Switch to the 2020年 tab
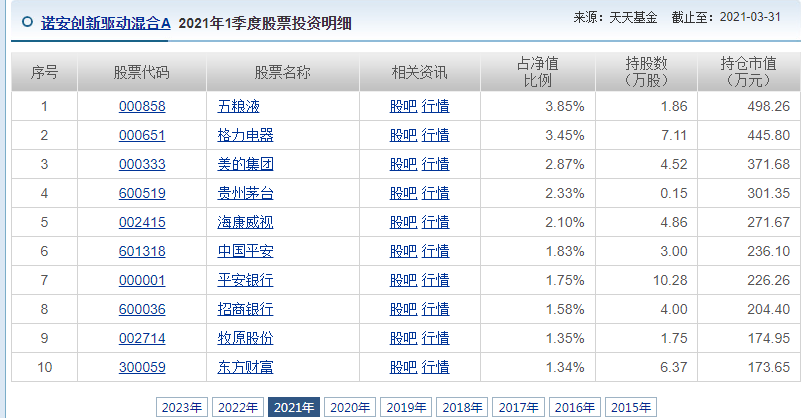This screenshot has height=418, width=804. pos(350,407)
